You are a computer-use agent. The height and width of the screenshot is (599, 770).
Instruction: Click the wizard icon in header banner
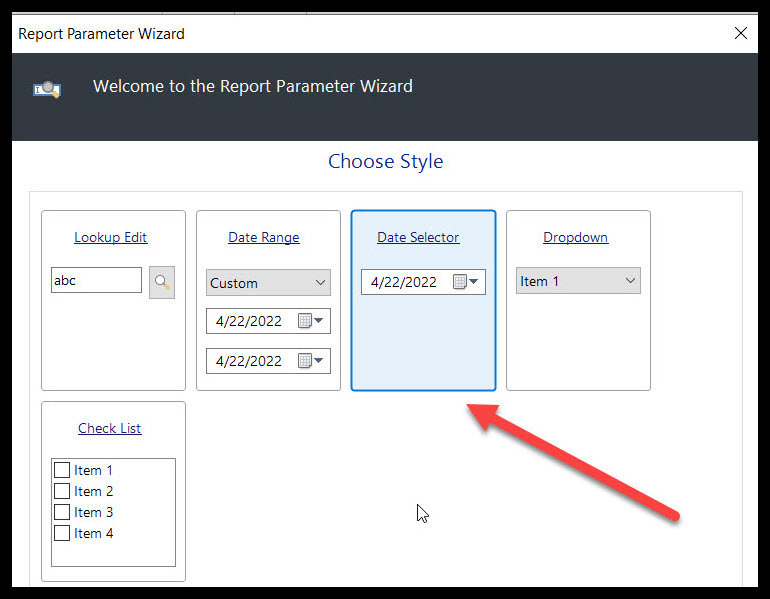click(47, 89)
